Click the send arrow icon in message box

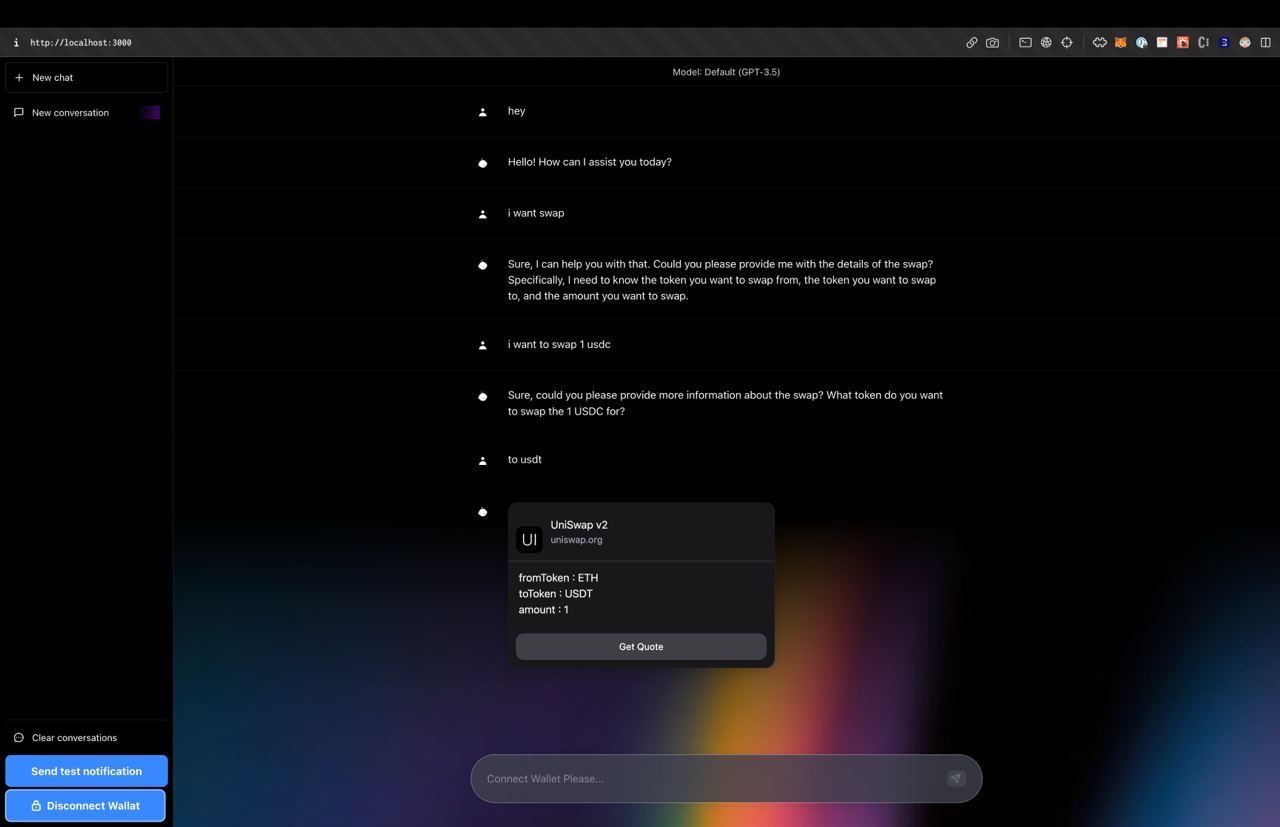(x=956, y=778)
